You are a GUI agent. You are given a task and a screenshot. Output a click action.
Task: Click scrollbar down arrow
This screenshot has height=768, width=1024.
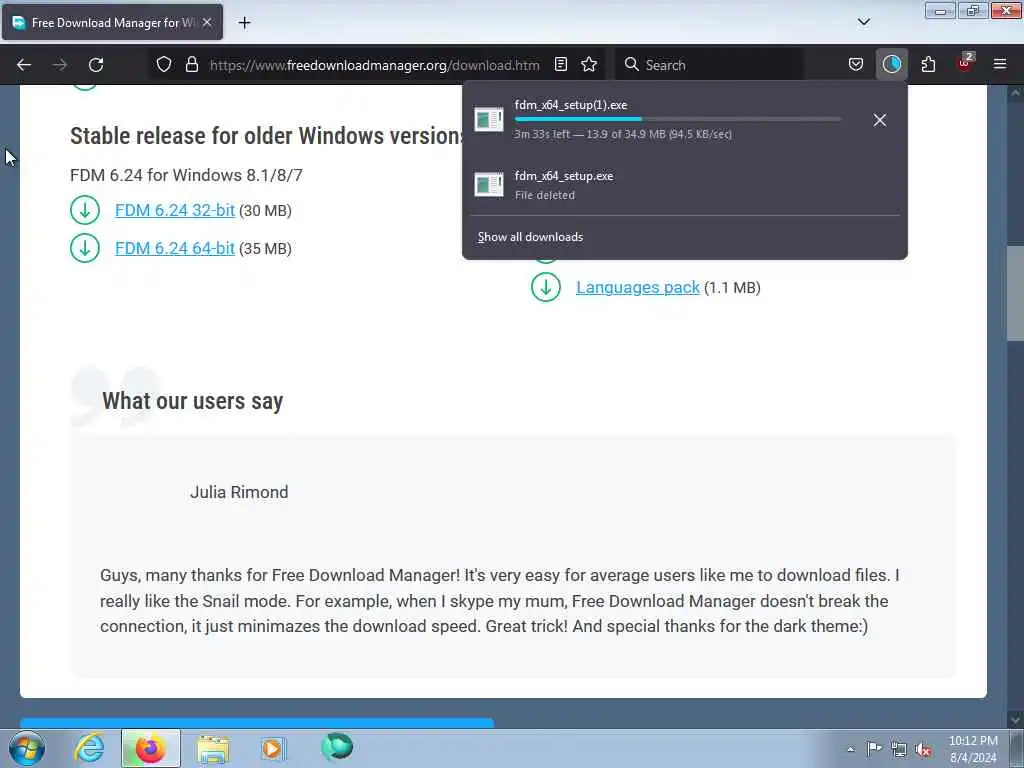pos(1015,720)
